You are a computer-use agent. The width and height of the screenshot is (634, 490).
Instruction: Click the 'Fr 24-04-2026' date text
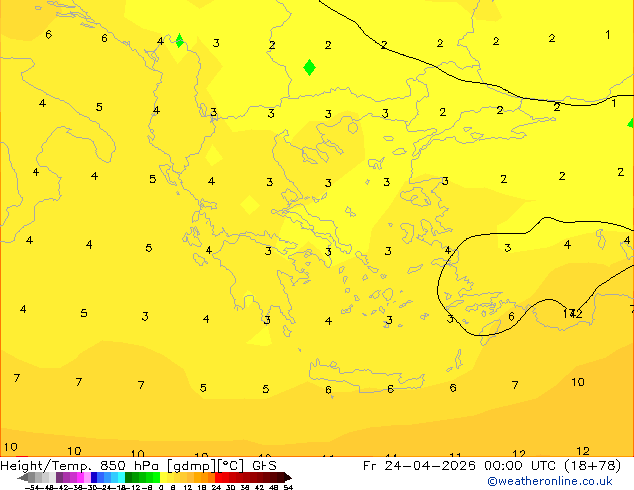(419, 465)
